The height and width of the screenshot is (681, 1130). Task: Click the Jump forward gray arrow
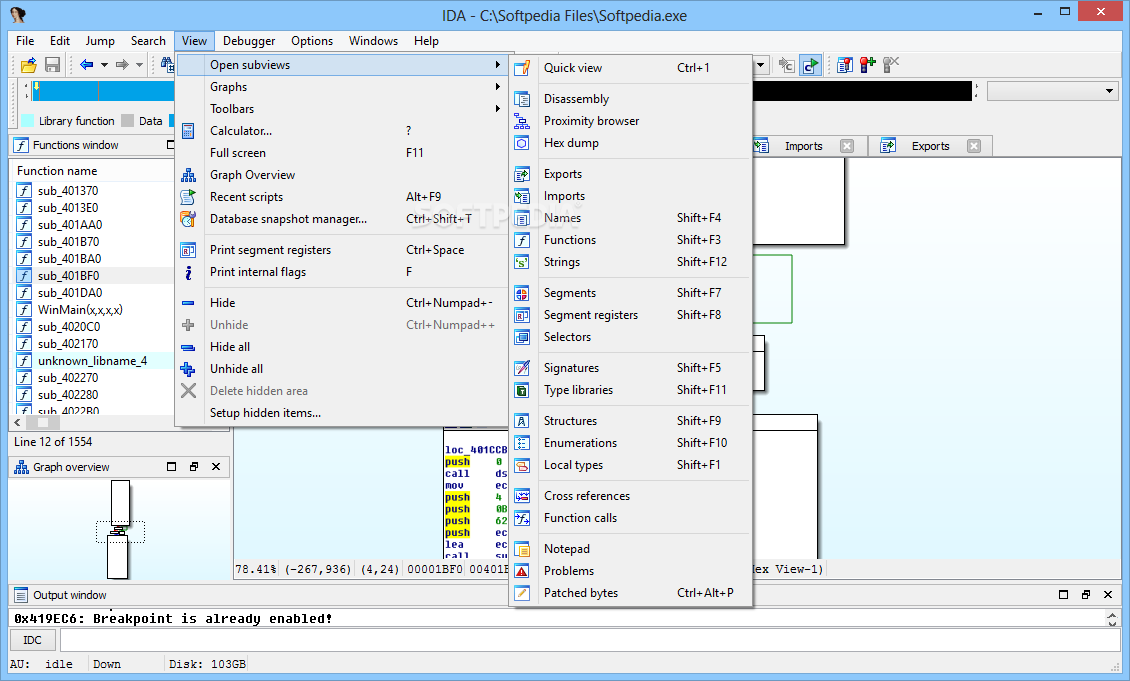[x=122, y=65]
